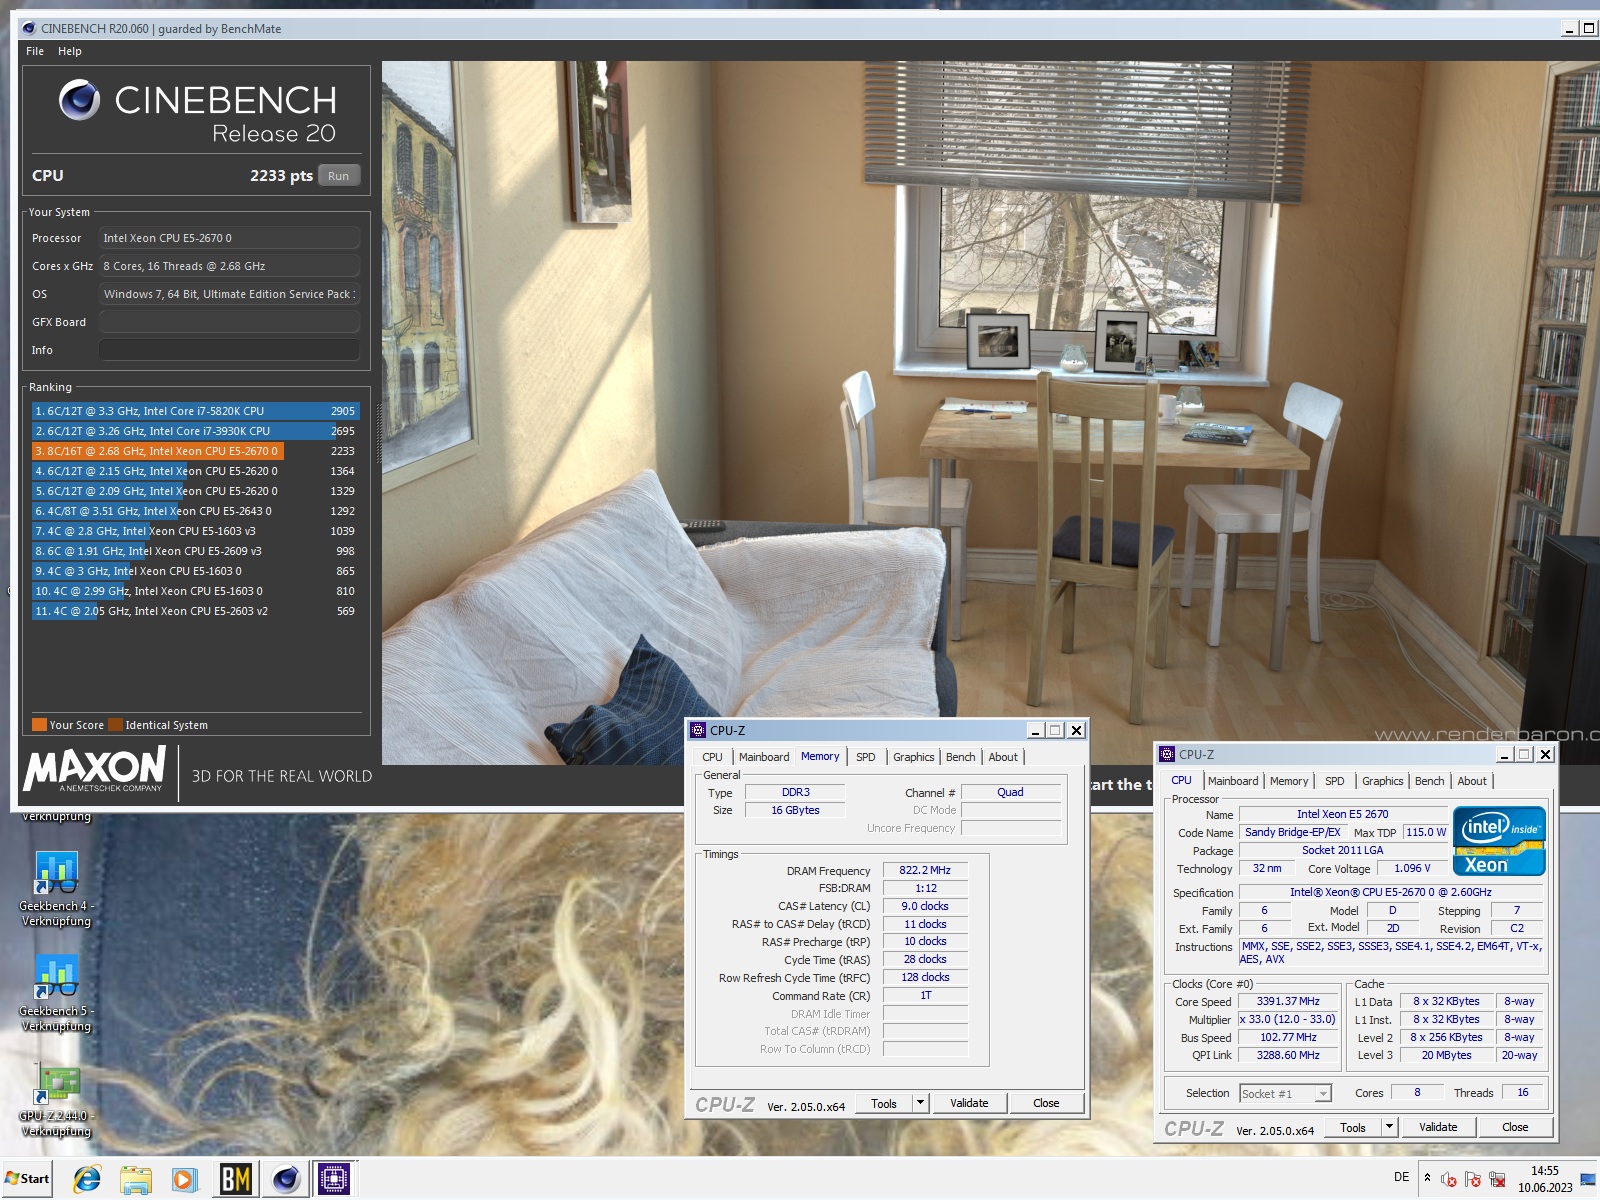Click Close in right CPU-Z window
Viewport: 1600px width, 1200px height.
[1515, 1127]
